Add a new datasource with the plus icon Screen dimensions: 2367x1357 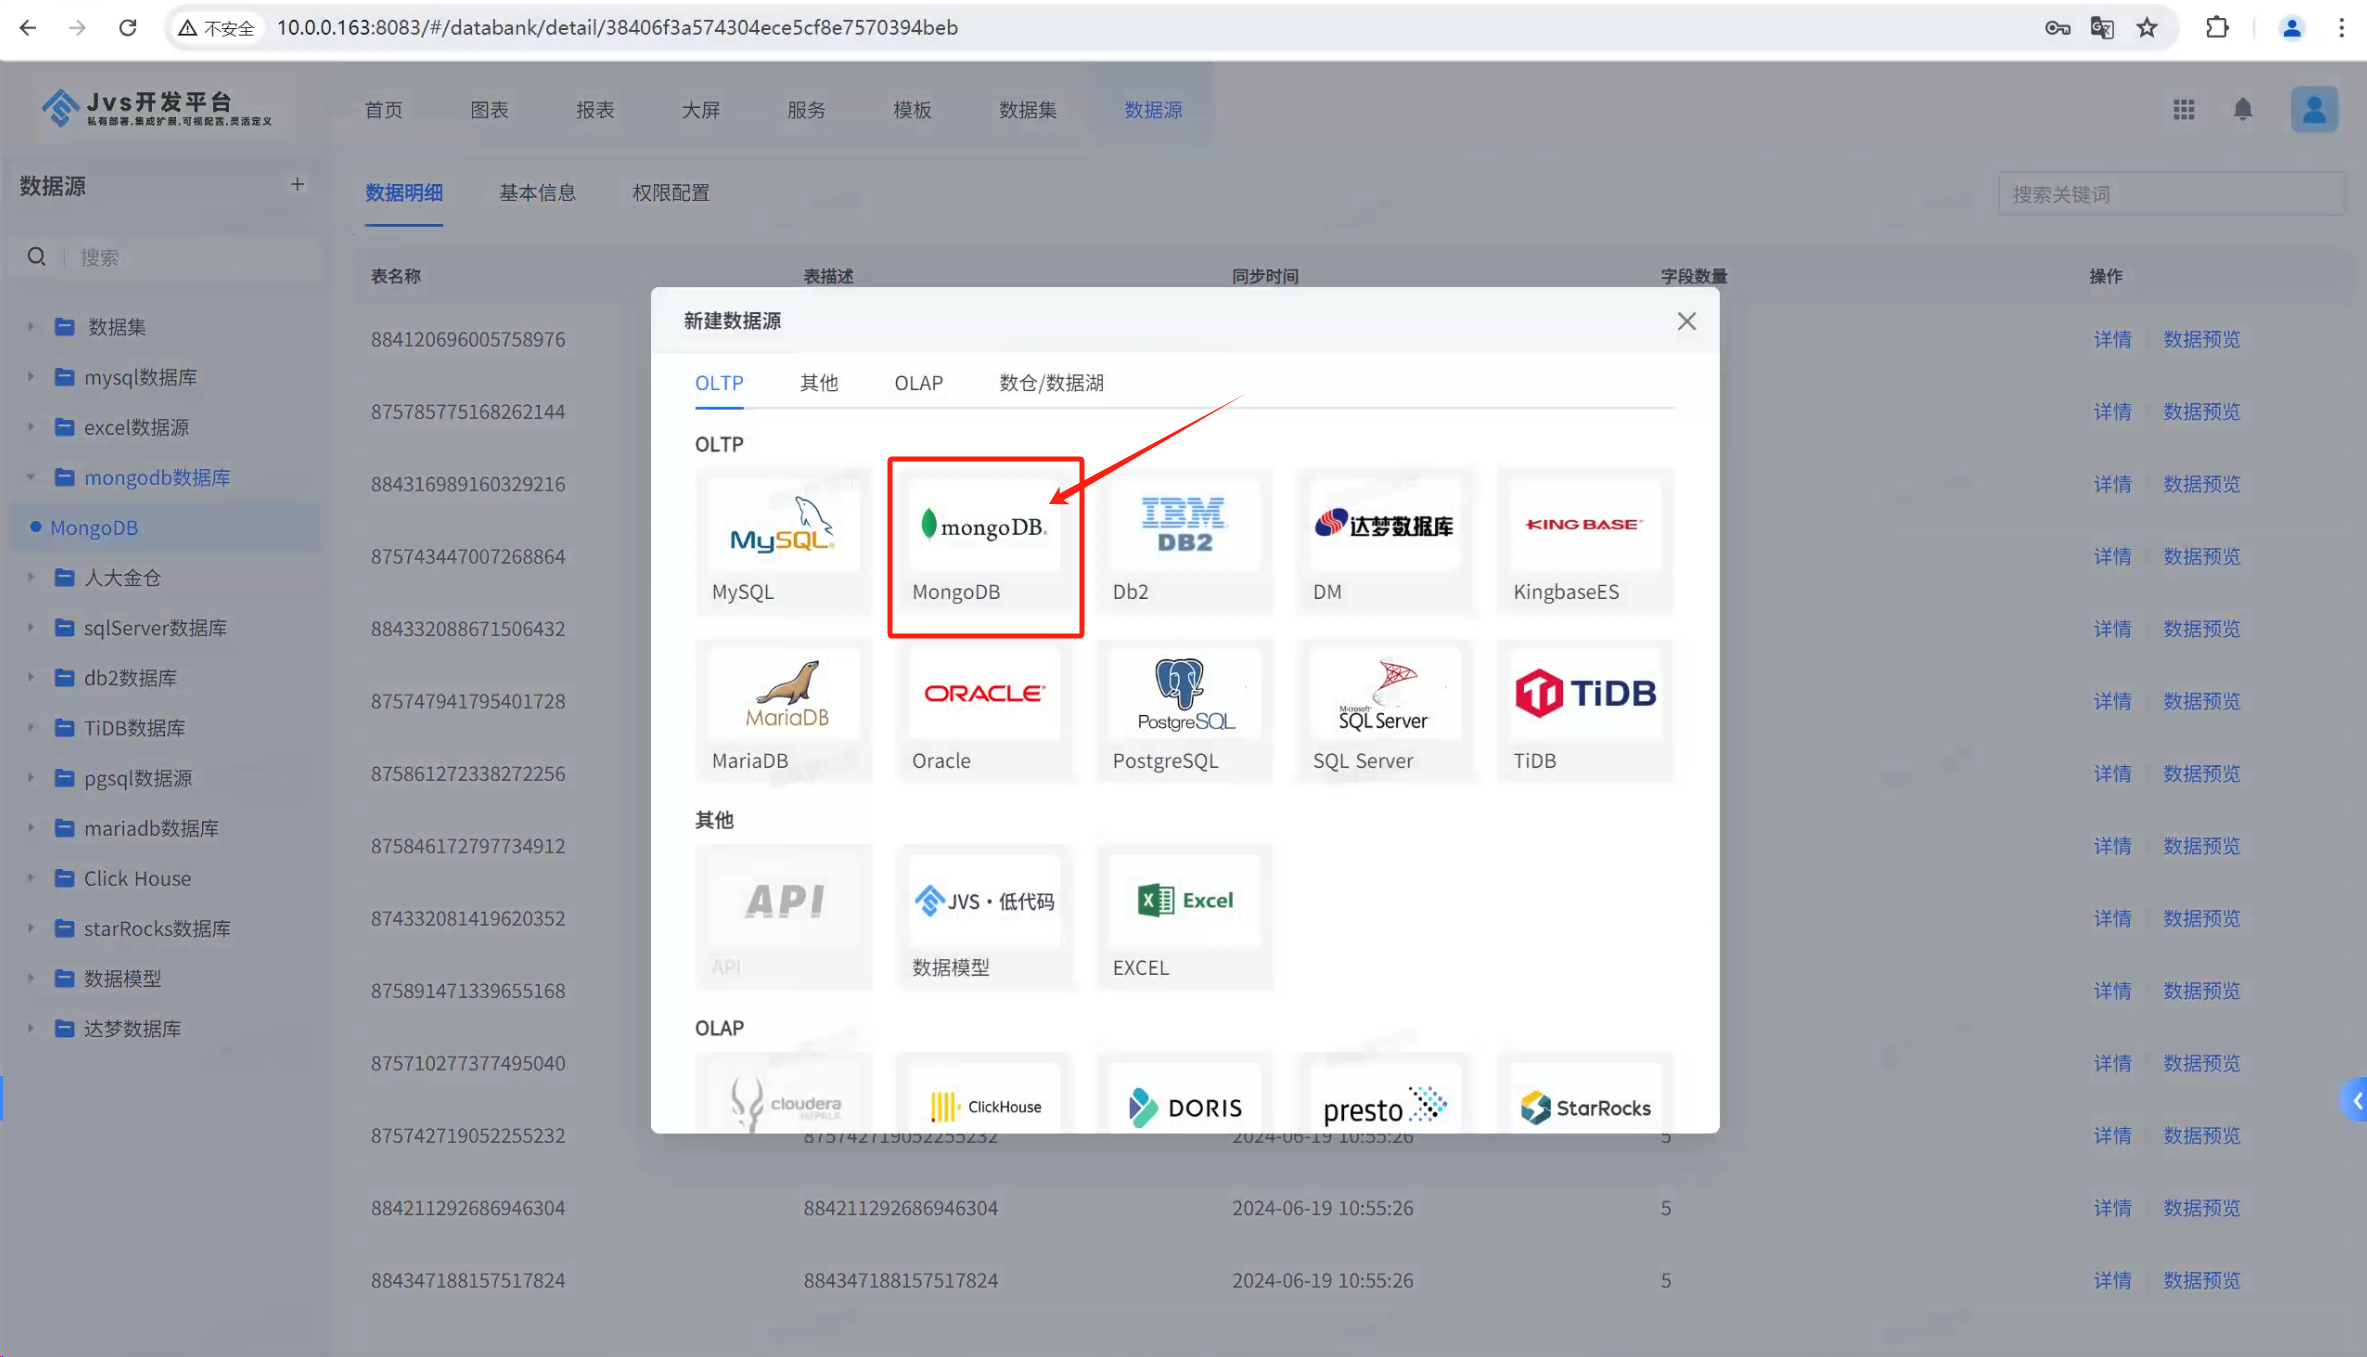click(x=297, y=184)
